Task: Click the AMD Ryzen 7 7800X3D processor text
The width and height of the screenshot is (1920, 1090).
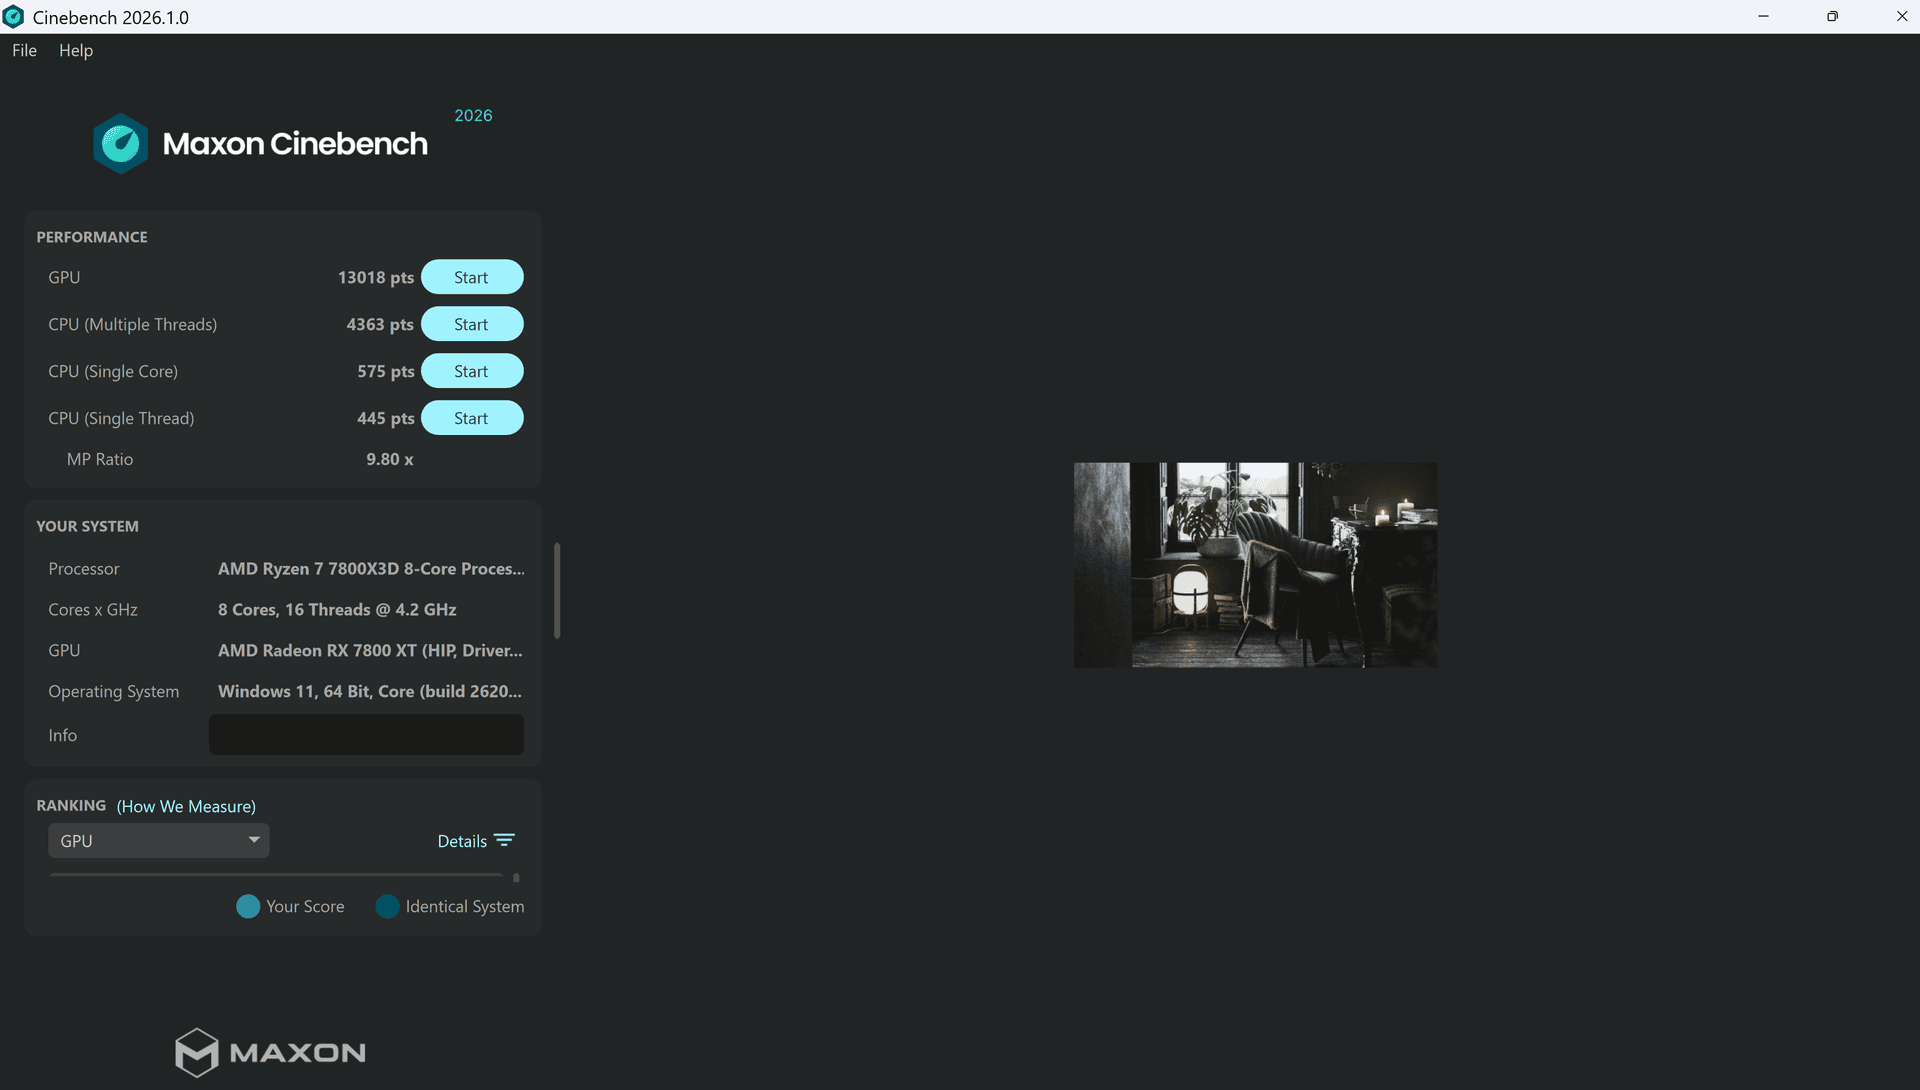Action: point(371,569)
